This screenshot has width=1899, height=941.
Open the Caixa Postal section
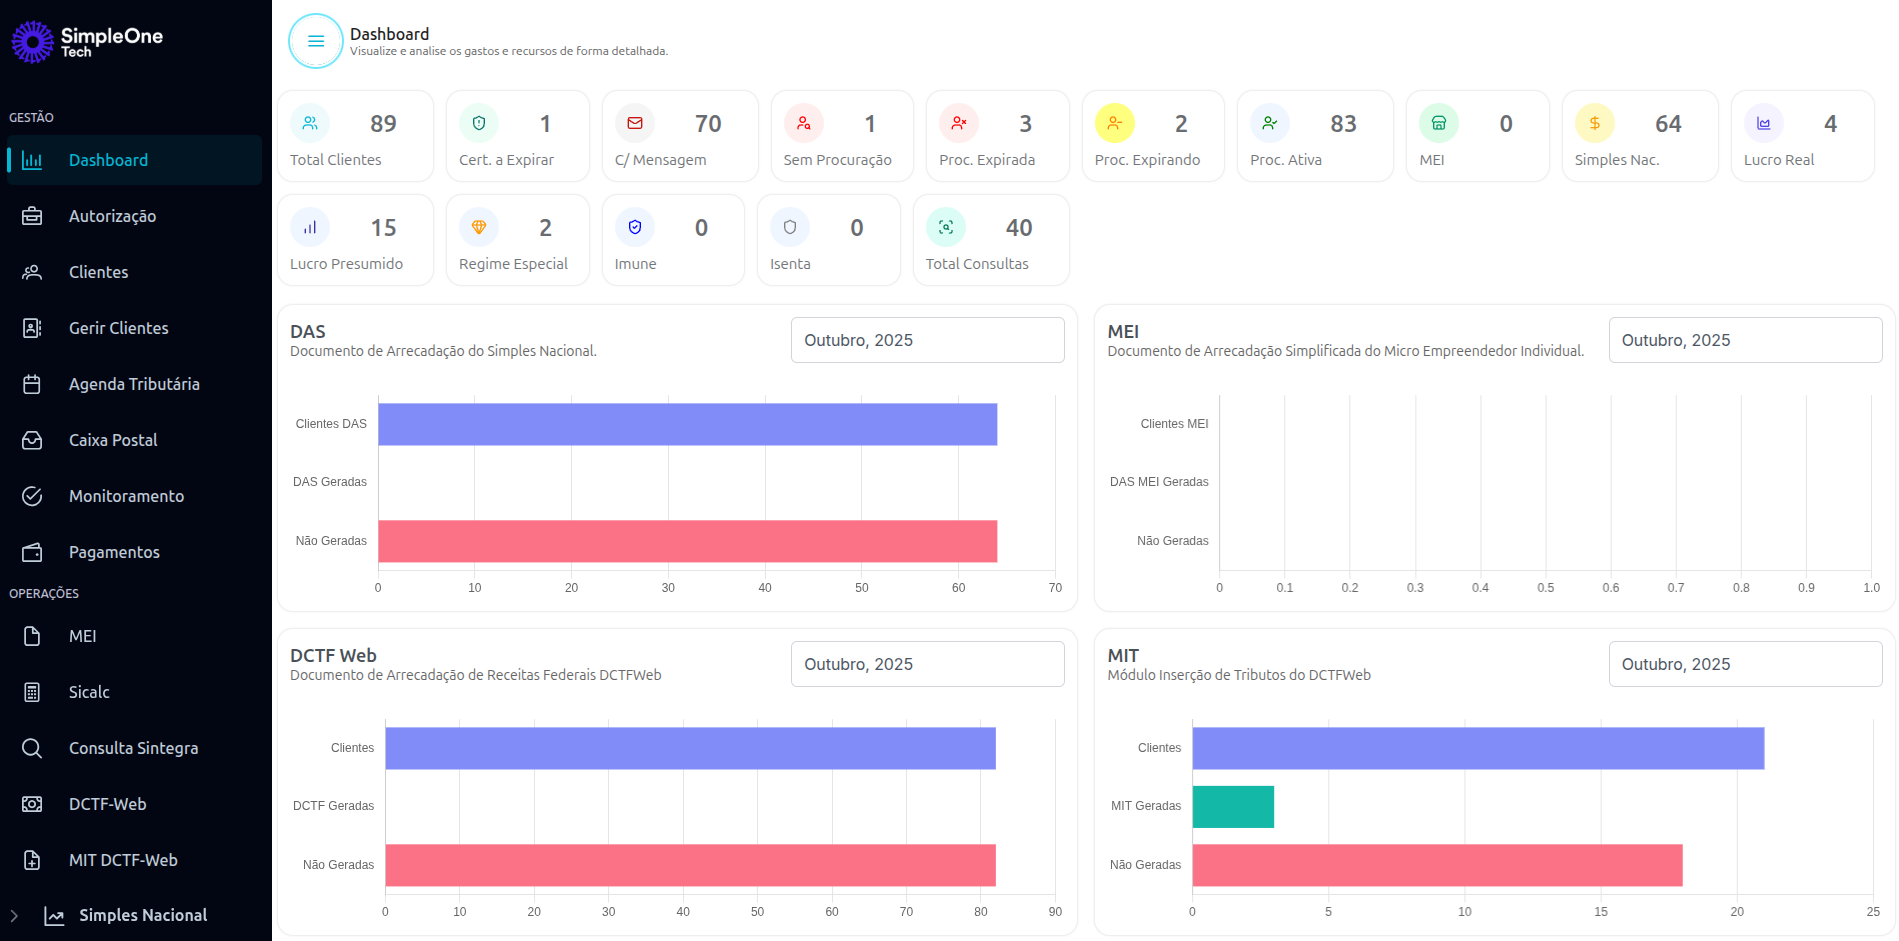click(x=112, y=440)
